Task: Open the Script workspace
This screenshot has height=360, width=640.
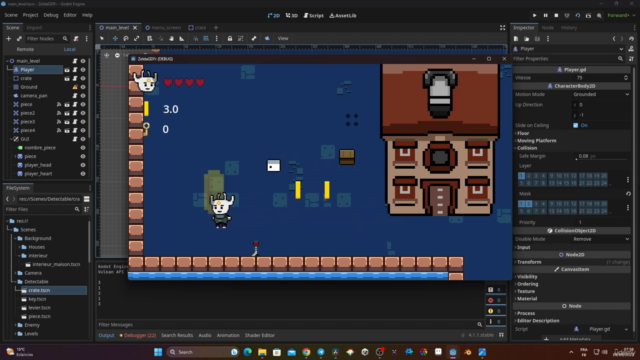Action: pyautogui.click(x=313, y=16)
